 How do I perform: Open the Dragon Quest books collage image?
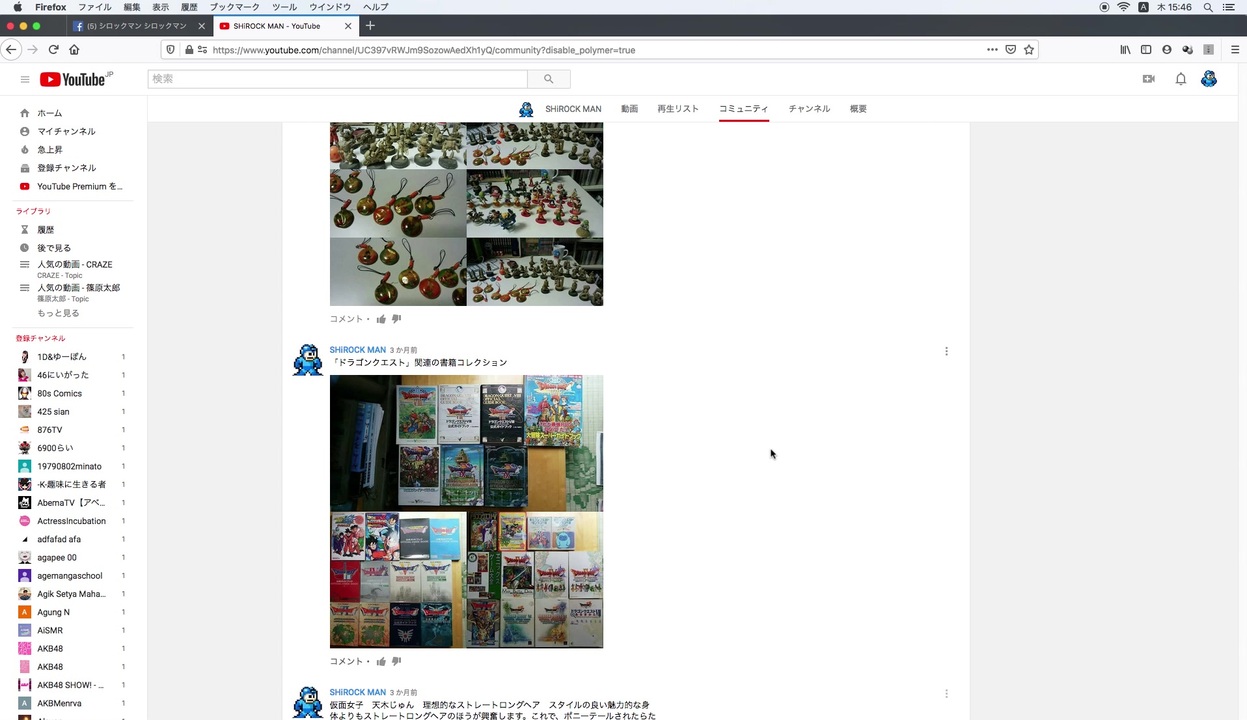466,511
